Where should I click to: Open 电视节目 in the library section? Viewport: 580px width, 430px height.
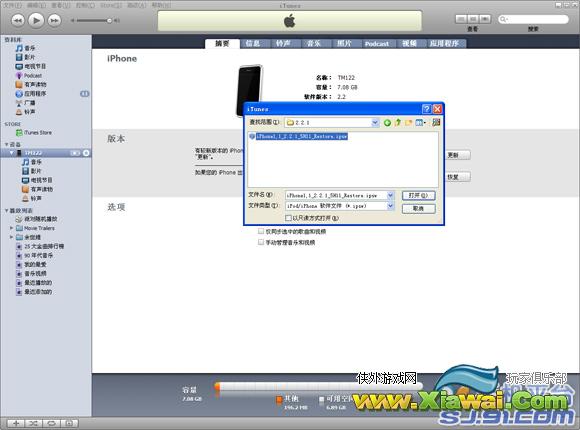point(31,66)
